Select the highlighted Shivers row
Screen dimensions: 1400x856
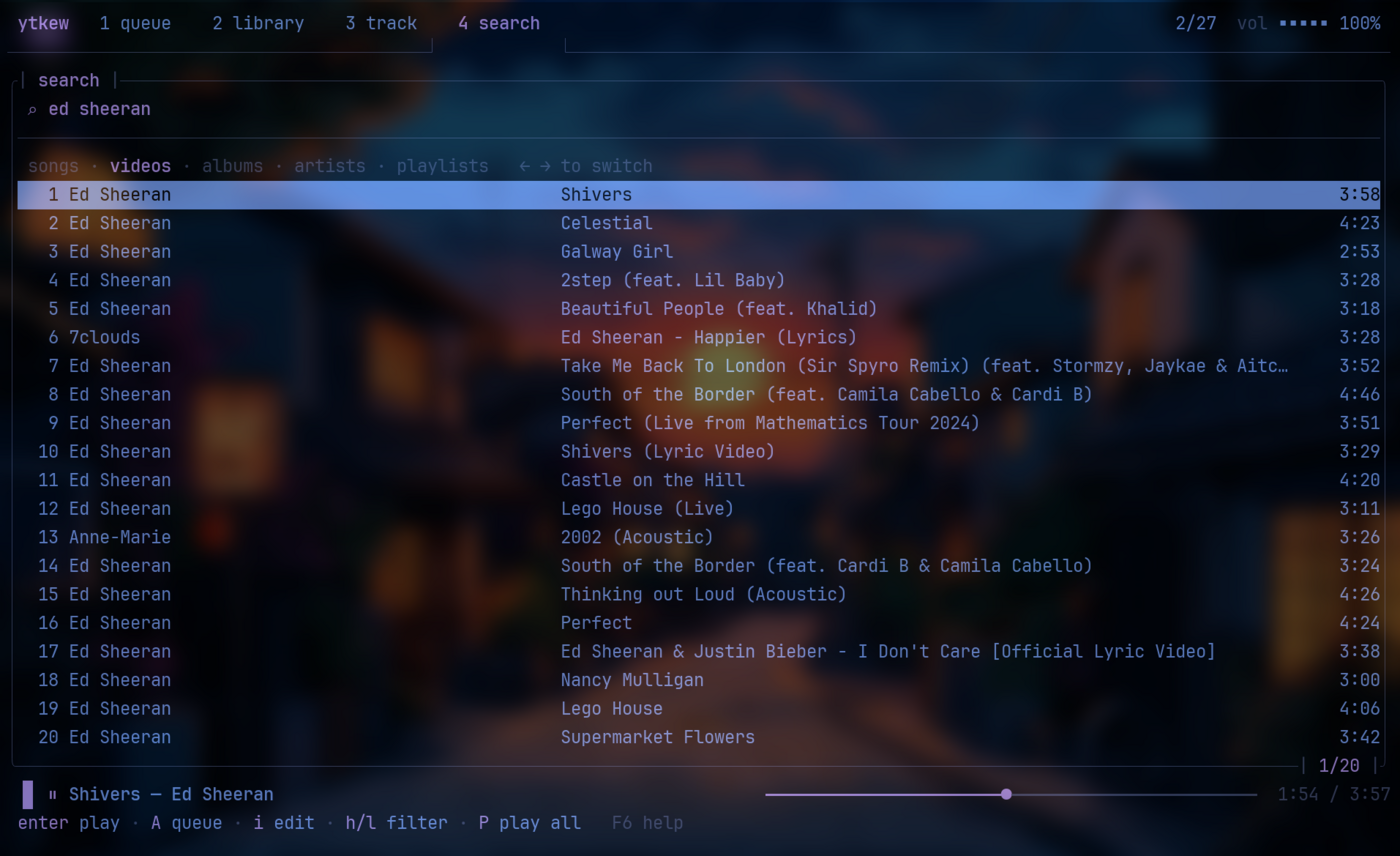(698, 195)
